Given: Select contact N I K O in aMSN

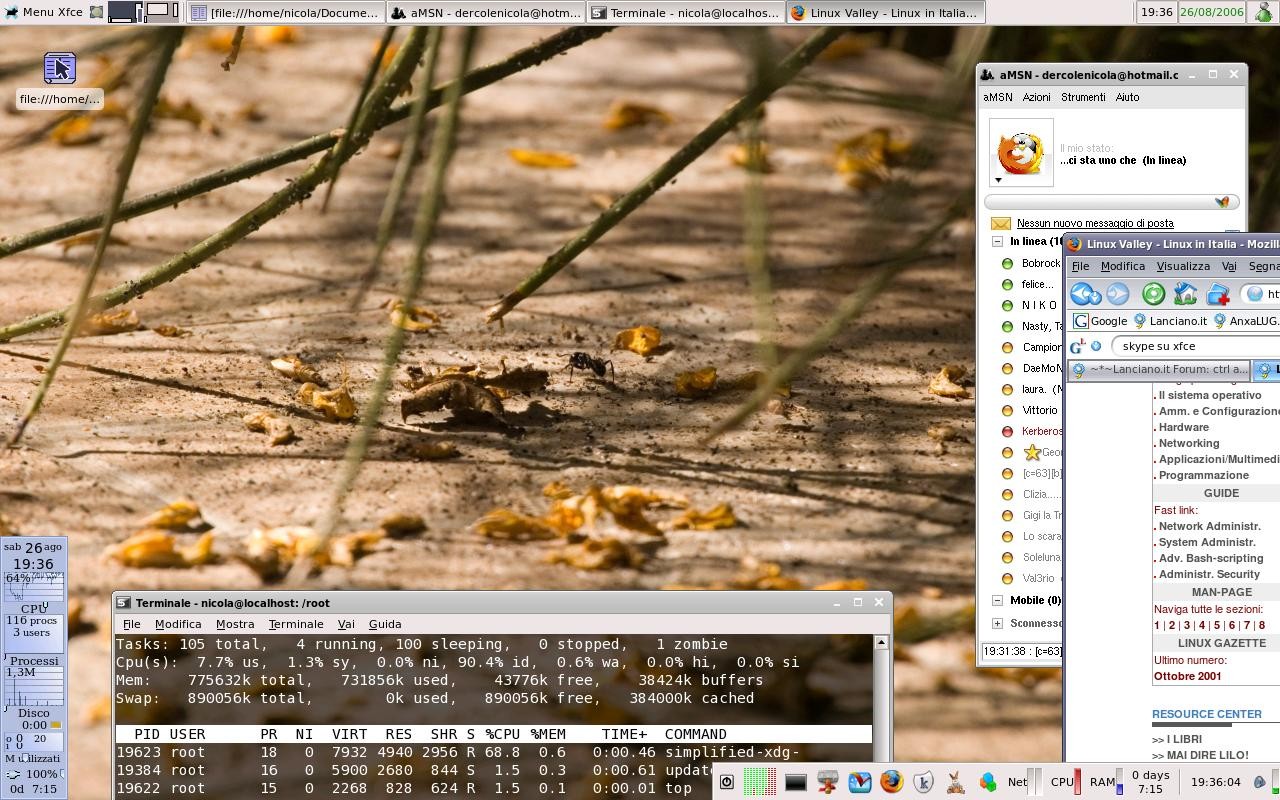Looking at the screenshot, I should [x=1039, y=305].
